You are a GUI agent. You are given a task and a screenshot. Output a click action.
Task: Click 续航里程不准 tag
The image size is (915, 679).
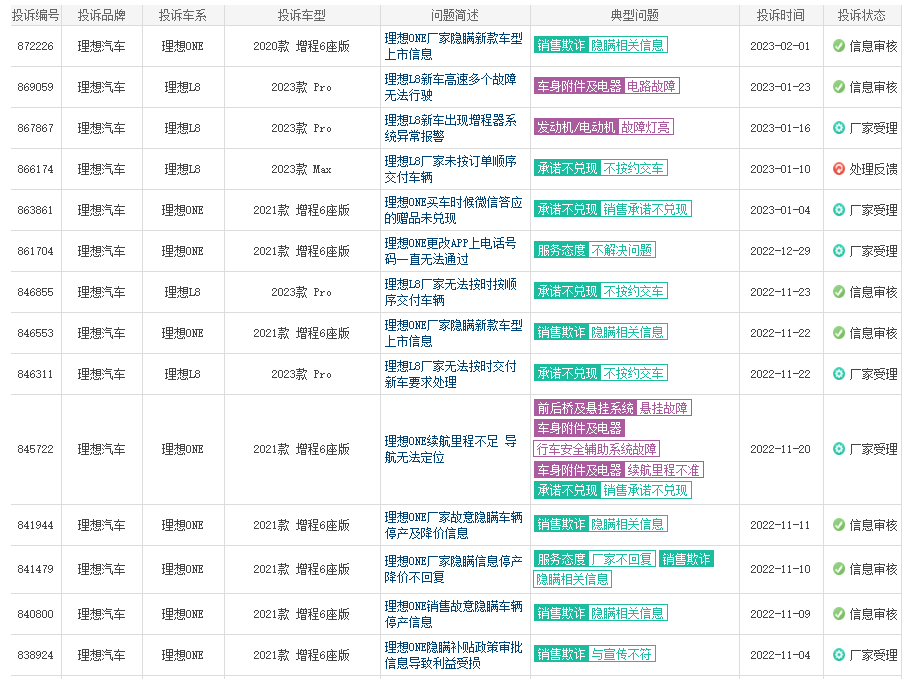click(663, 470)
